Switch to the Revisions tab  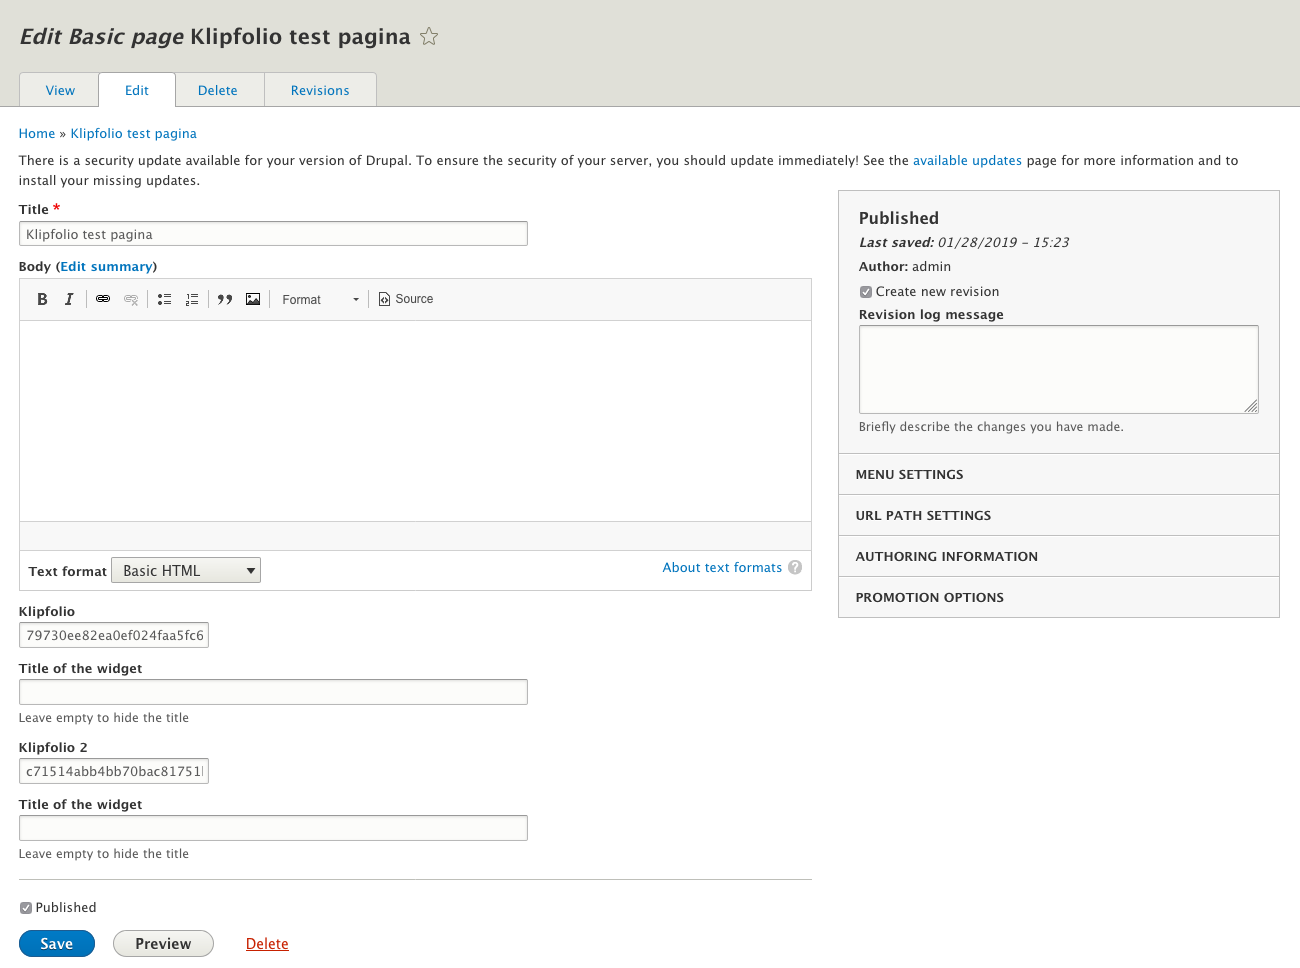point(320,89)
